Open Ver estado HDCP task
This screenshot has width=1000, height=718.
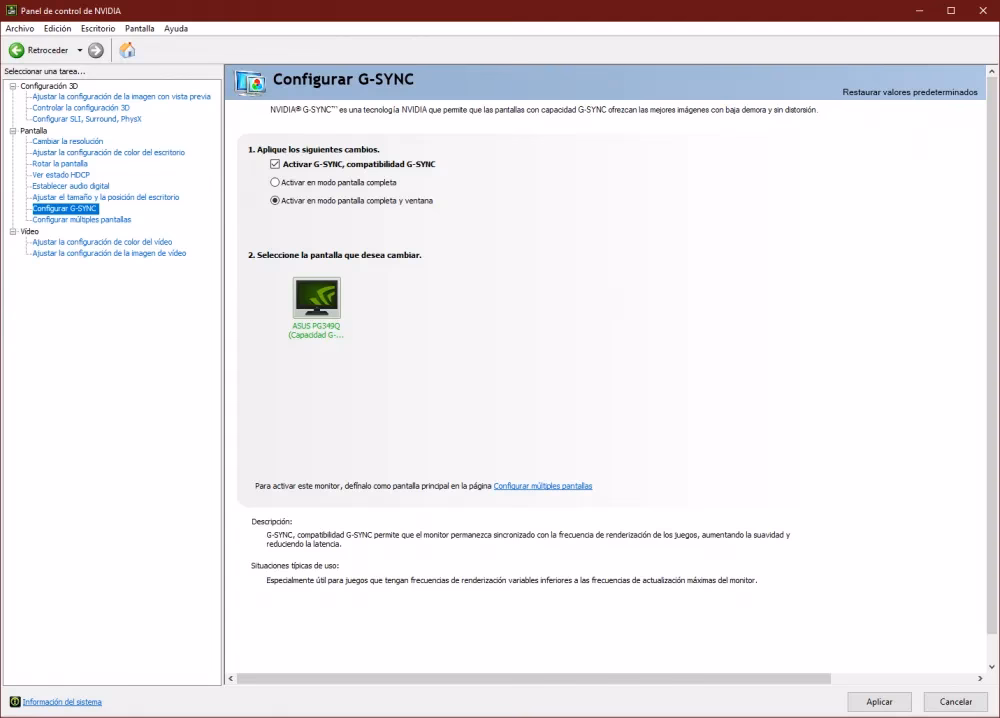pos(61,175)
